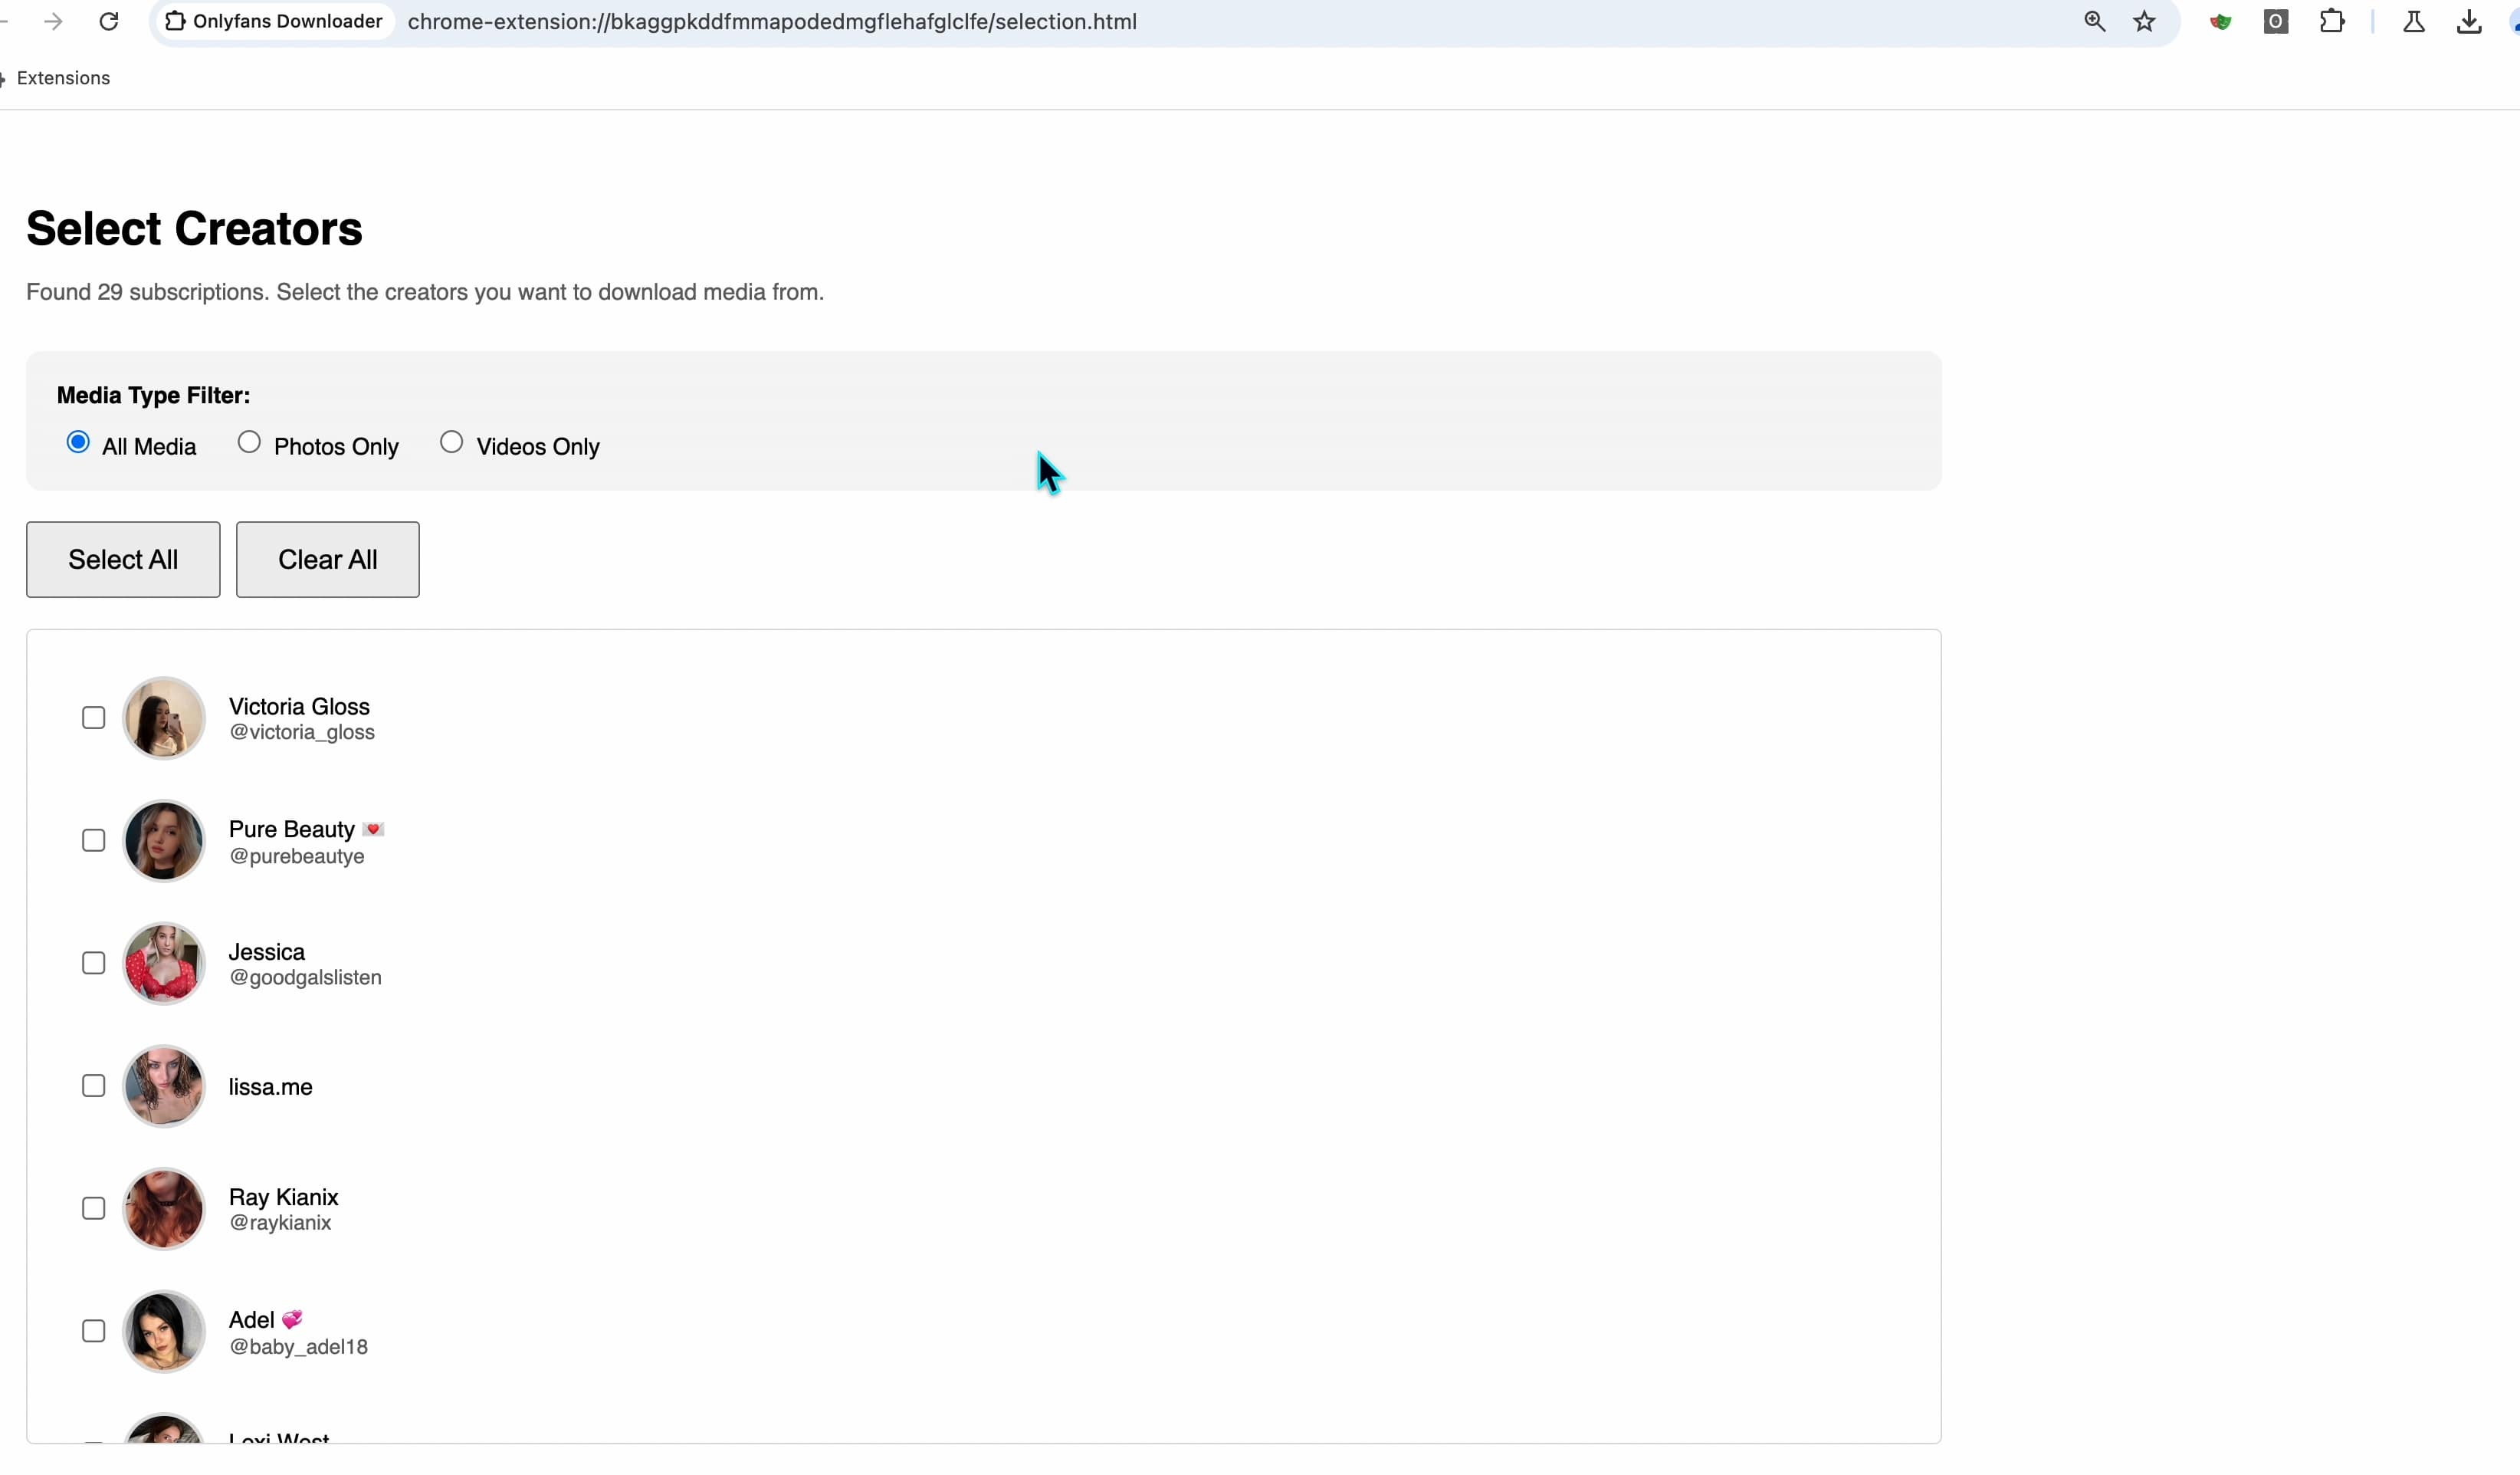Open the Chrome Labs flask icon

2414,21
